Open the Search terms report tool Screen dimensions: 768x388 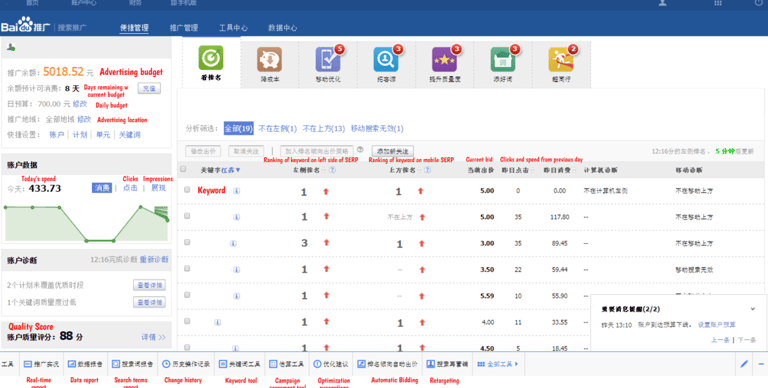coord(132,364)
